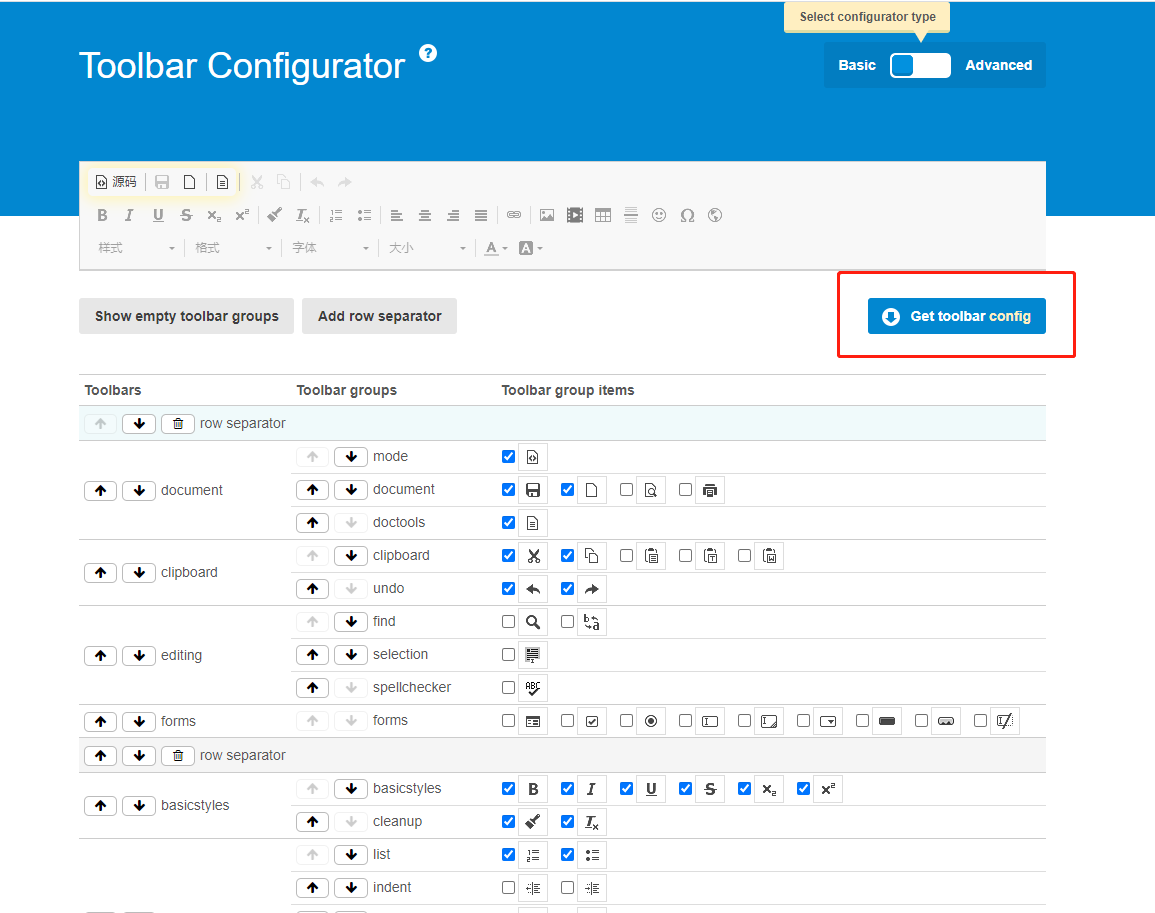This screenshot has height=913, width=1155.
Task: Delete the top row separator with trash icon
Action: [x=177, y=423]
